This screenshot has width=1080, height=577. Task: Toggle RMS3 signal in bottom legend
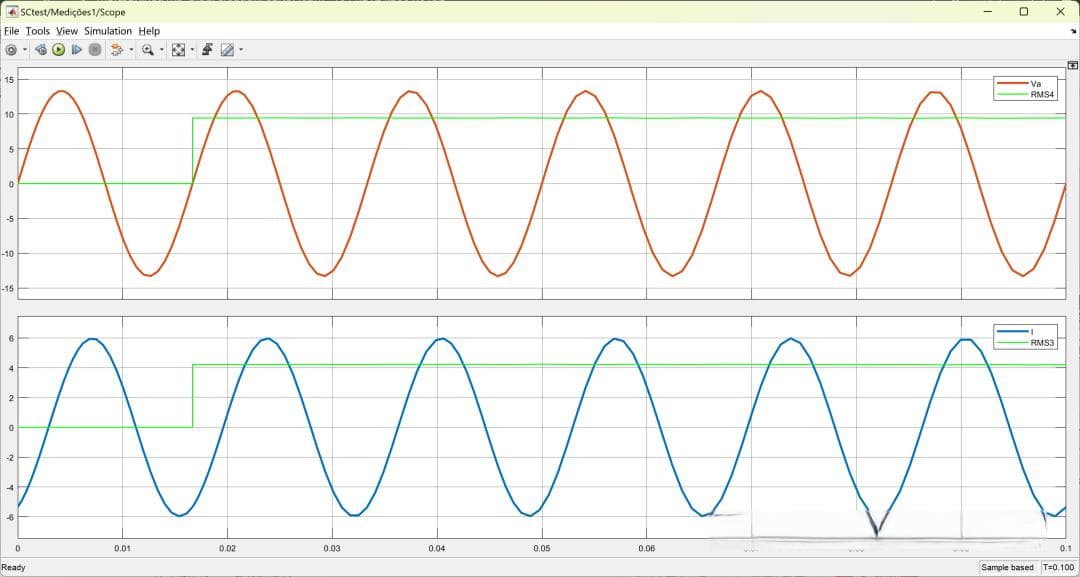point(1024,342)
